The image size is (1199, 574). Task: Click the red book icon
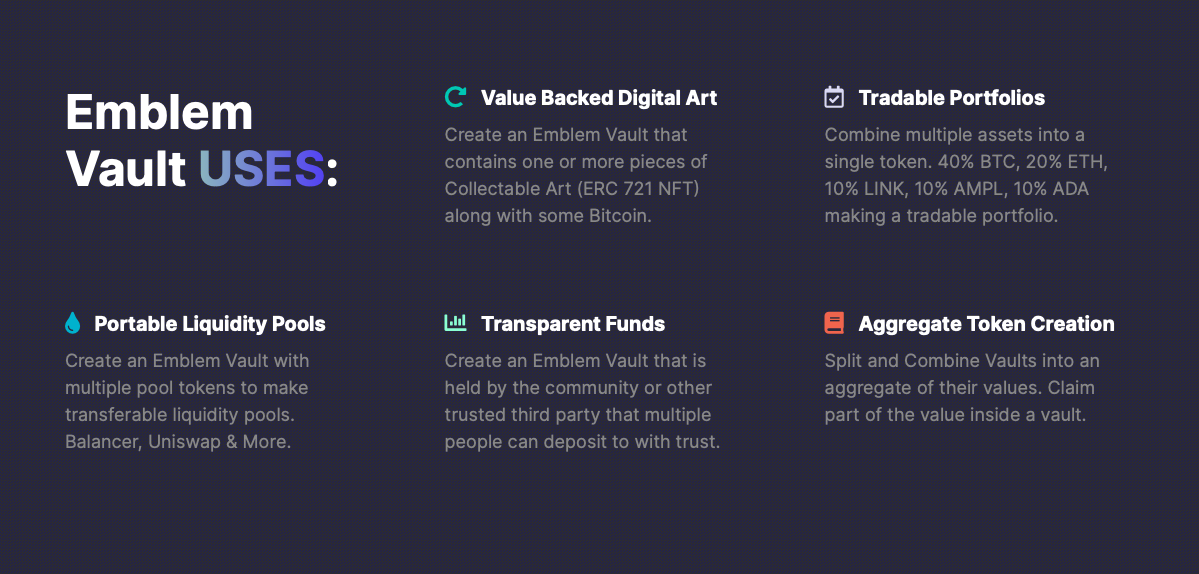[x=834, y=323]
